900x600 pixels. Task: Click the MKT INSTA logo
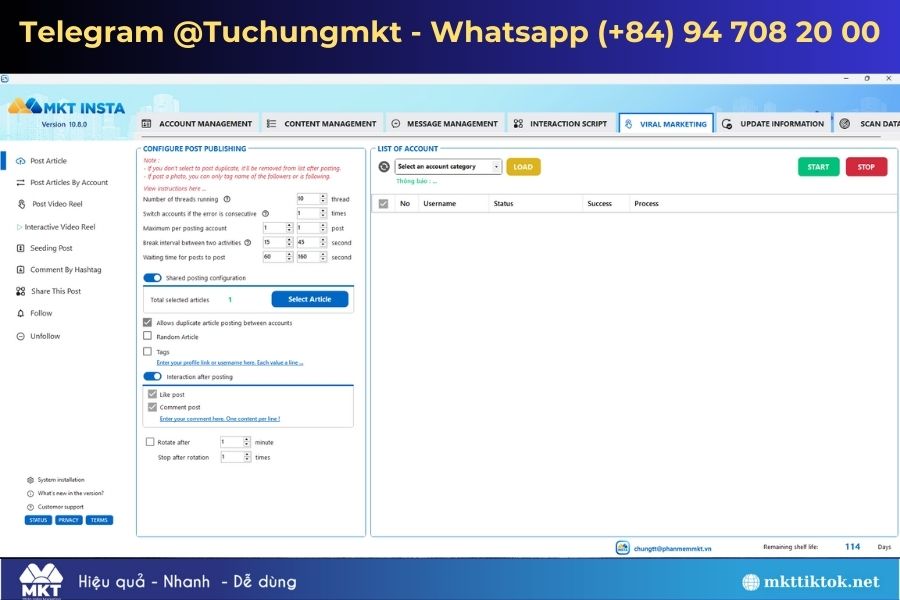coord(67,106)
